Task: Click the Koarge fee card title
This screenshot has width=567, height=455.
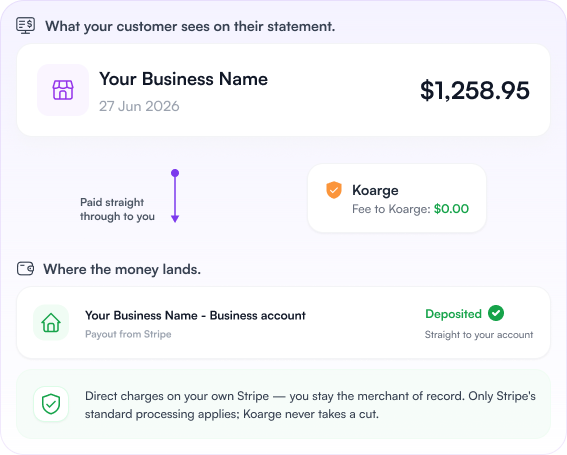Action: tap(375, 190)
